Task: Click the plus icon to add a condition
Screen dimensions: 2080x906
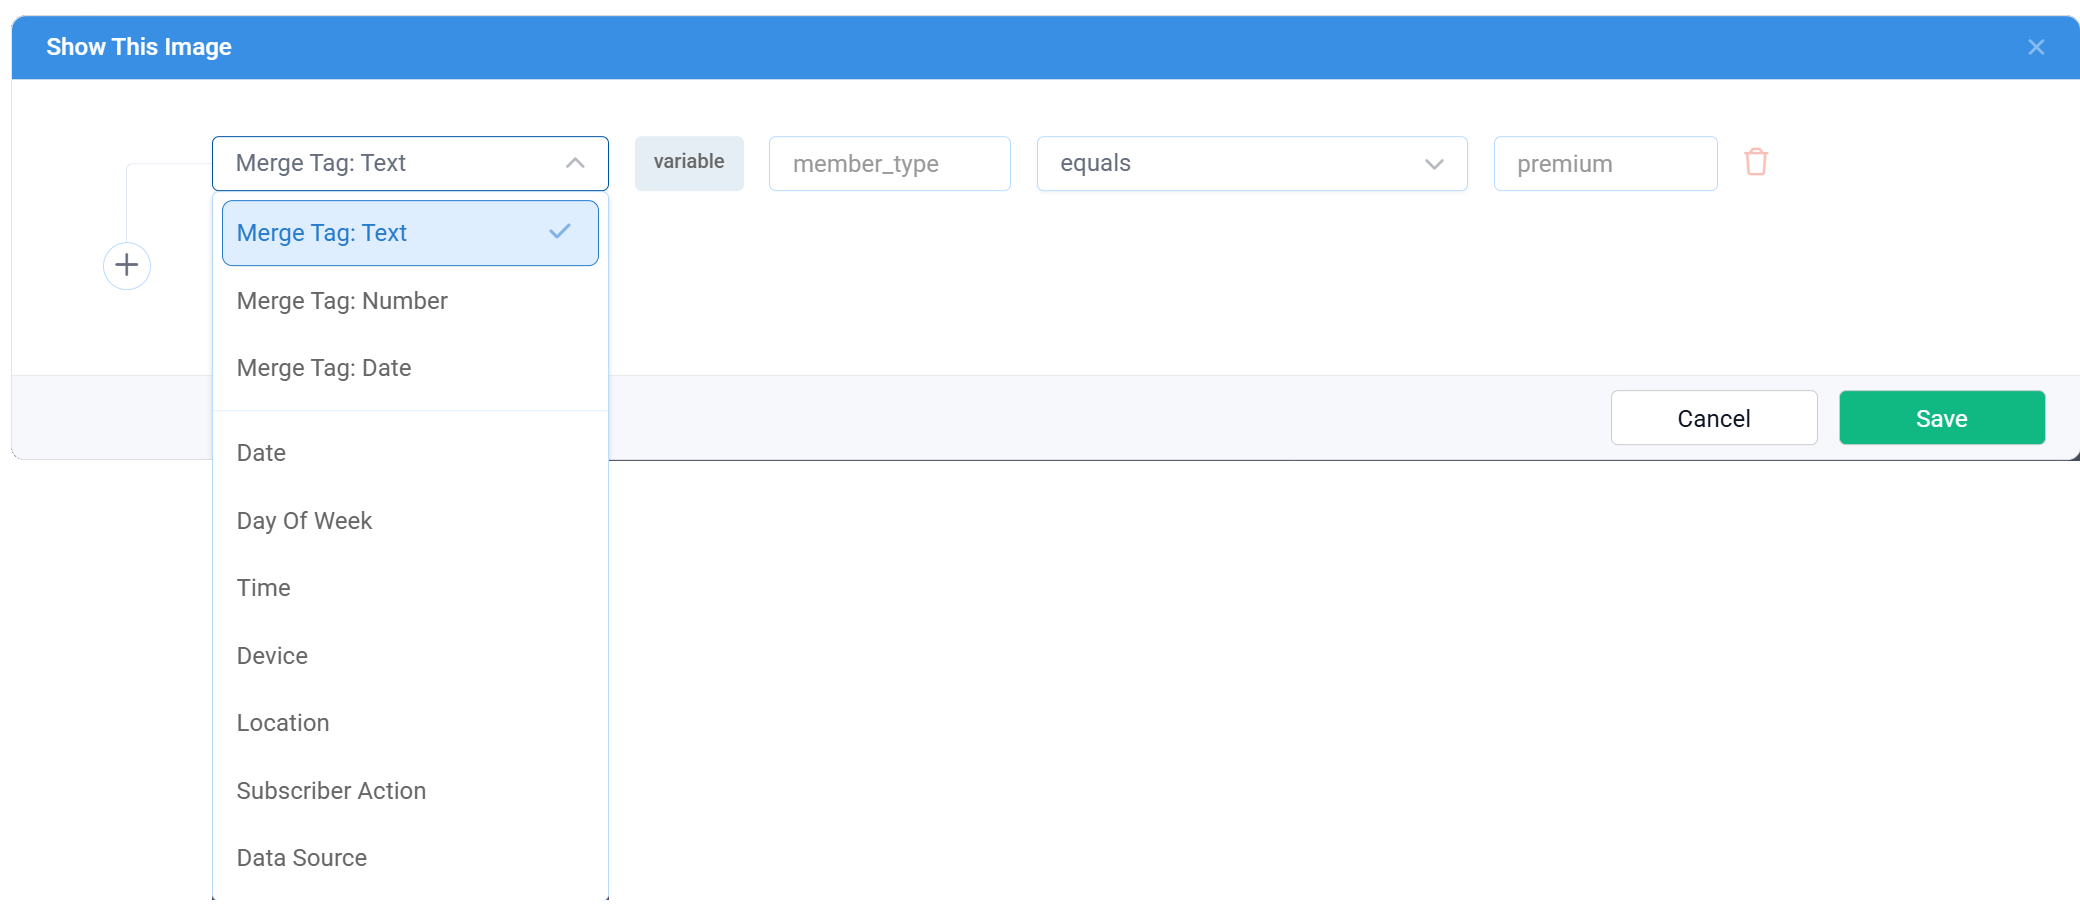Action: pos(126,265)
